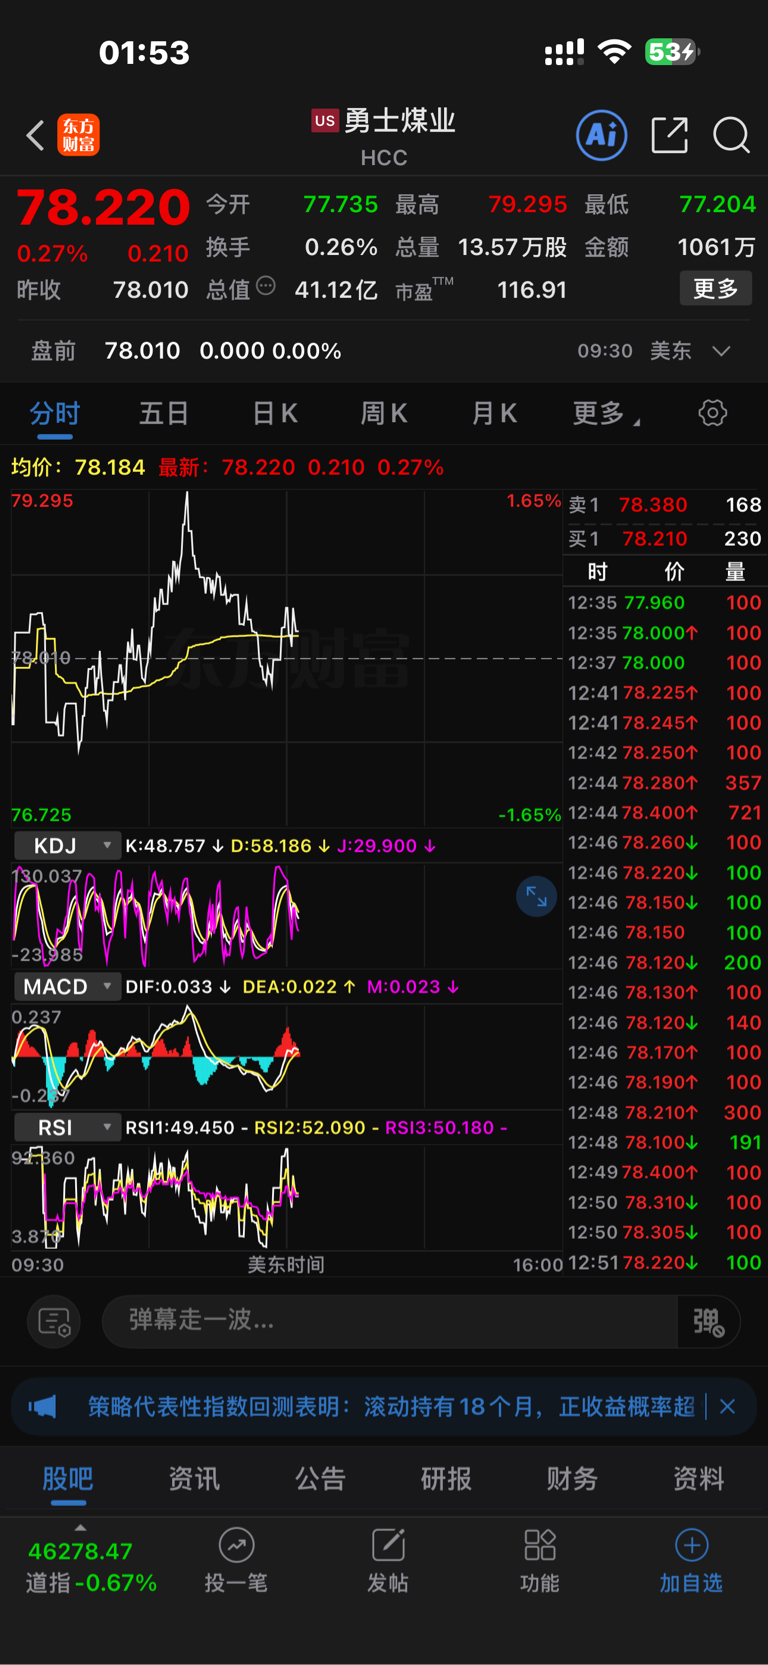Switch to the 月K chart tab
The height and width of the screenshot is (1665, 768).
click(x=494, y=413)
